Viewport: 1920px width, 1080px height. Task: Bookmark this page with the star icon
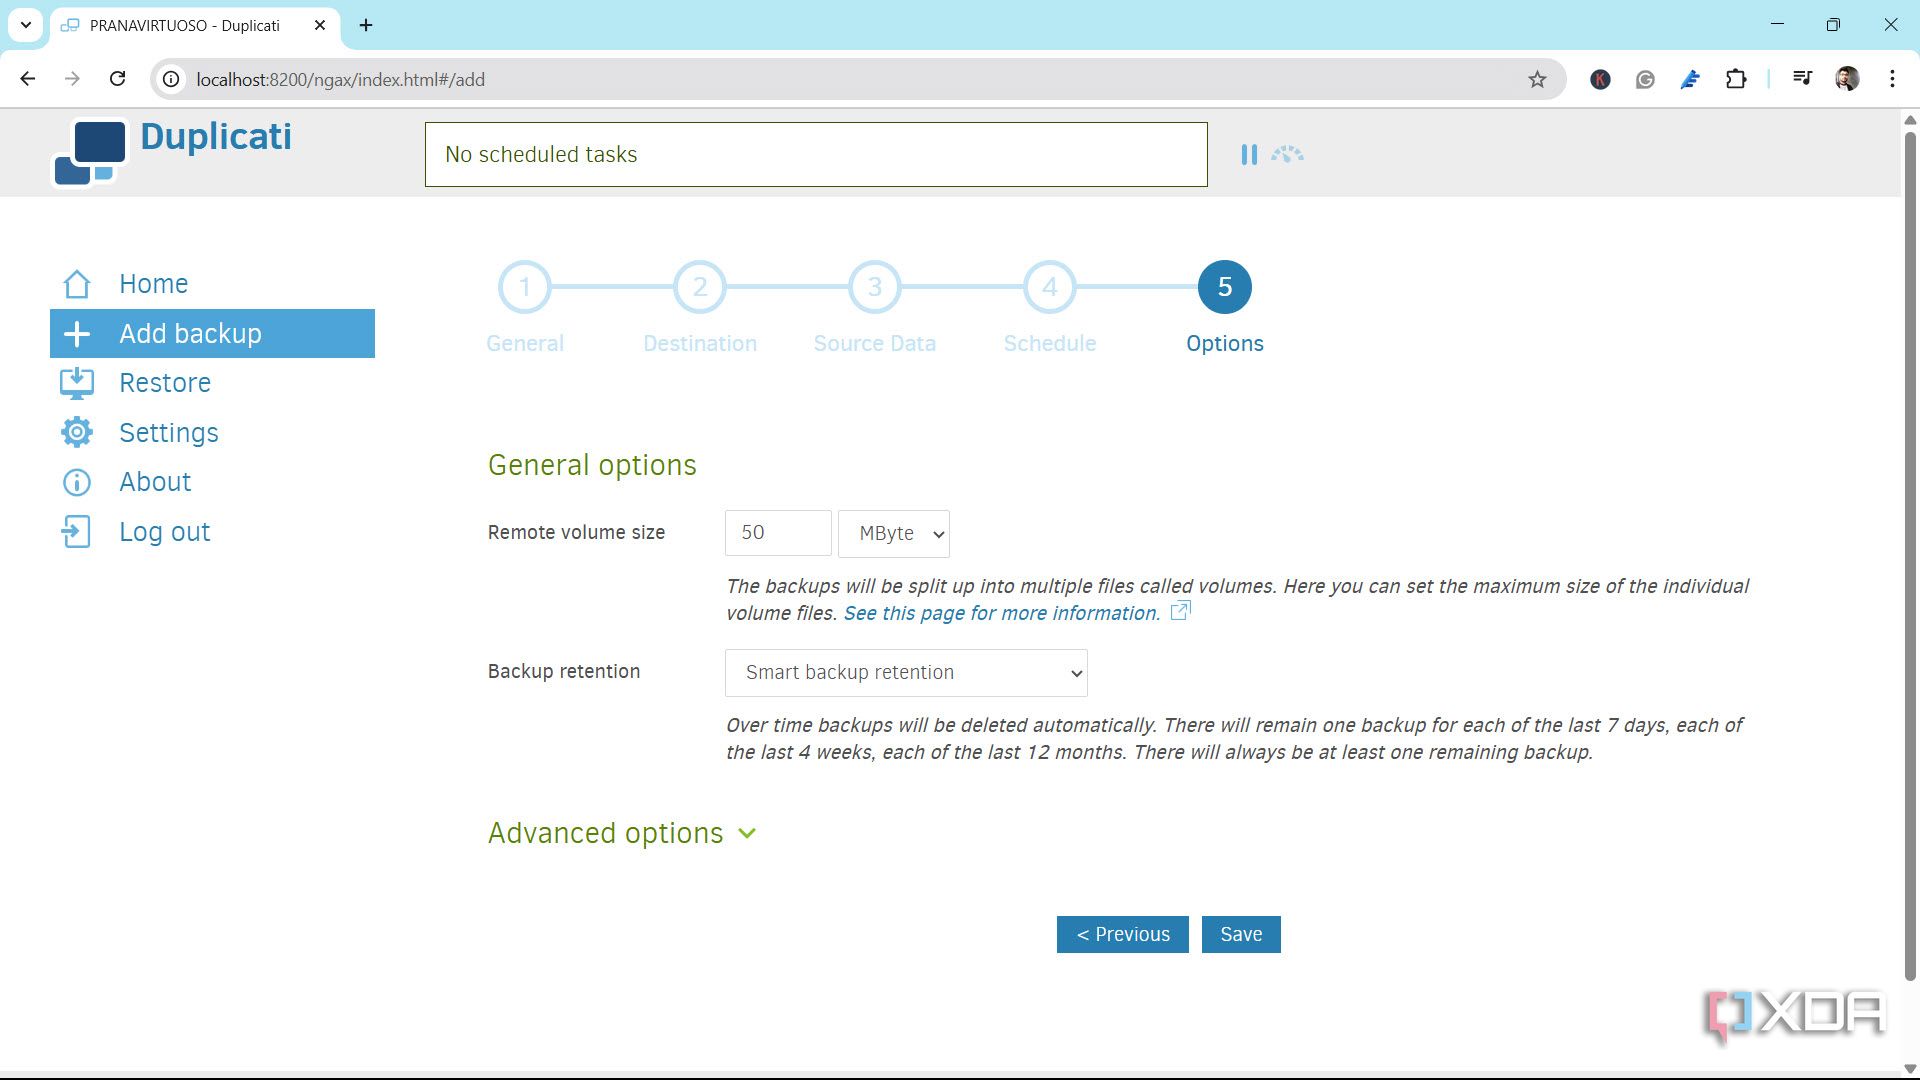[1536, 78]
